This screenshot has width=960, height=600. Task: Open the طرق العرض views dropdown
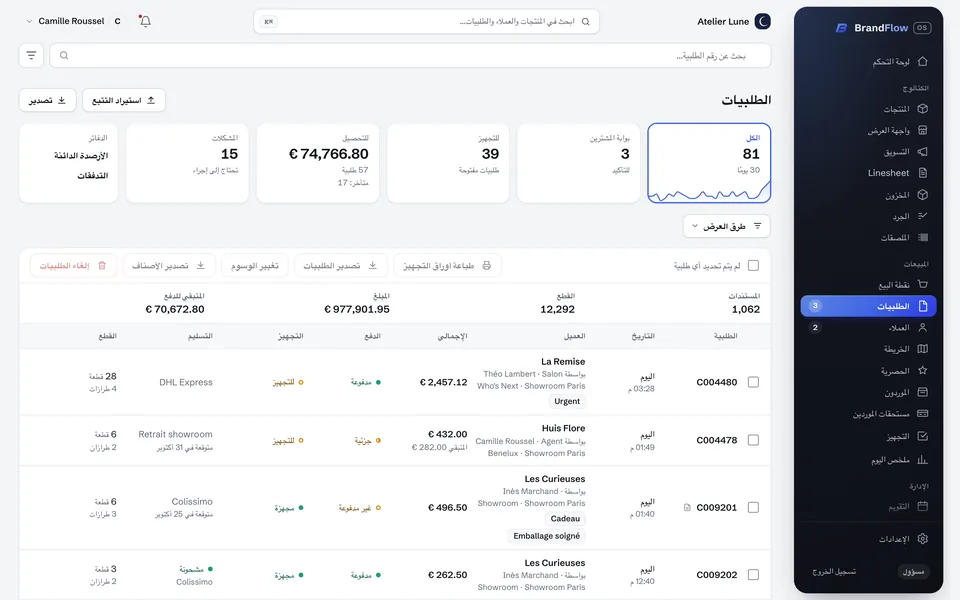(727, 227)
